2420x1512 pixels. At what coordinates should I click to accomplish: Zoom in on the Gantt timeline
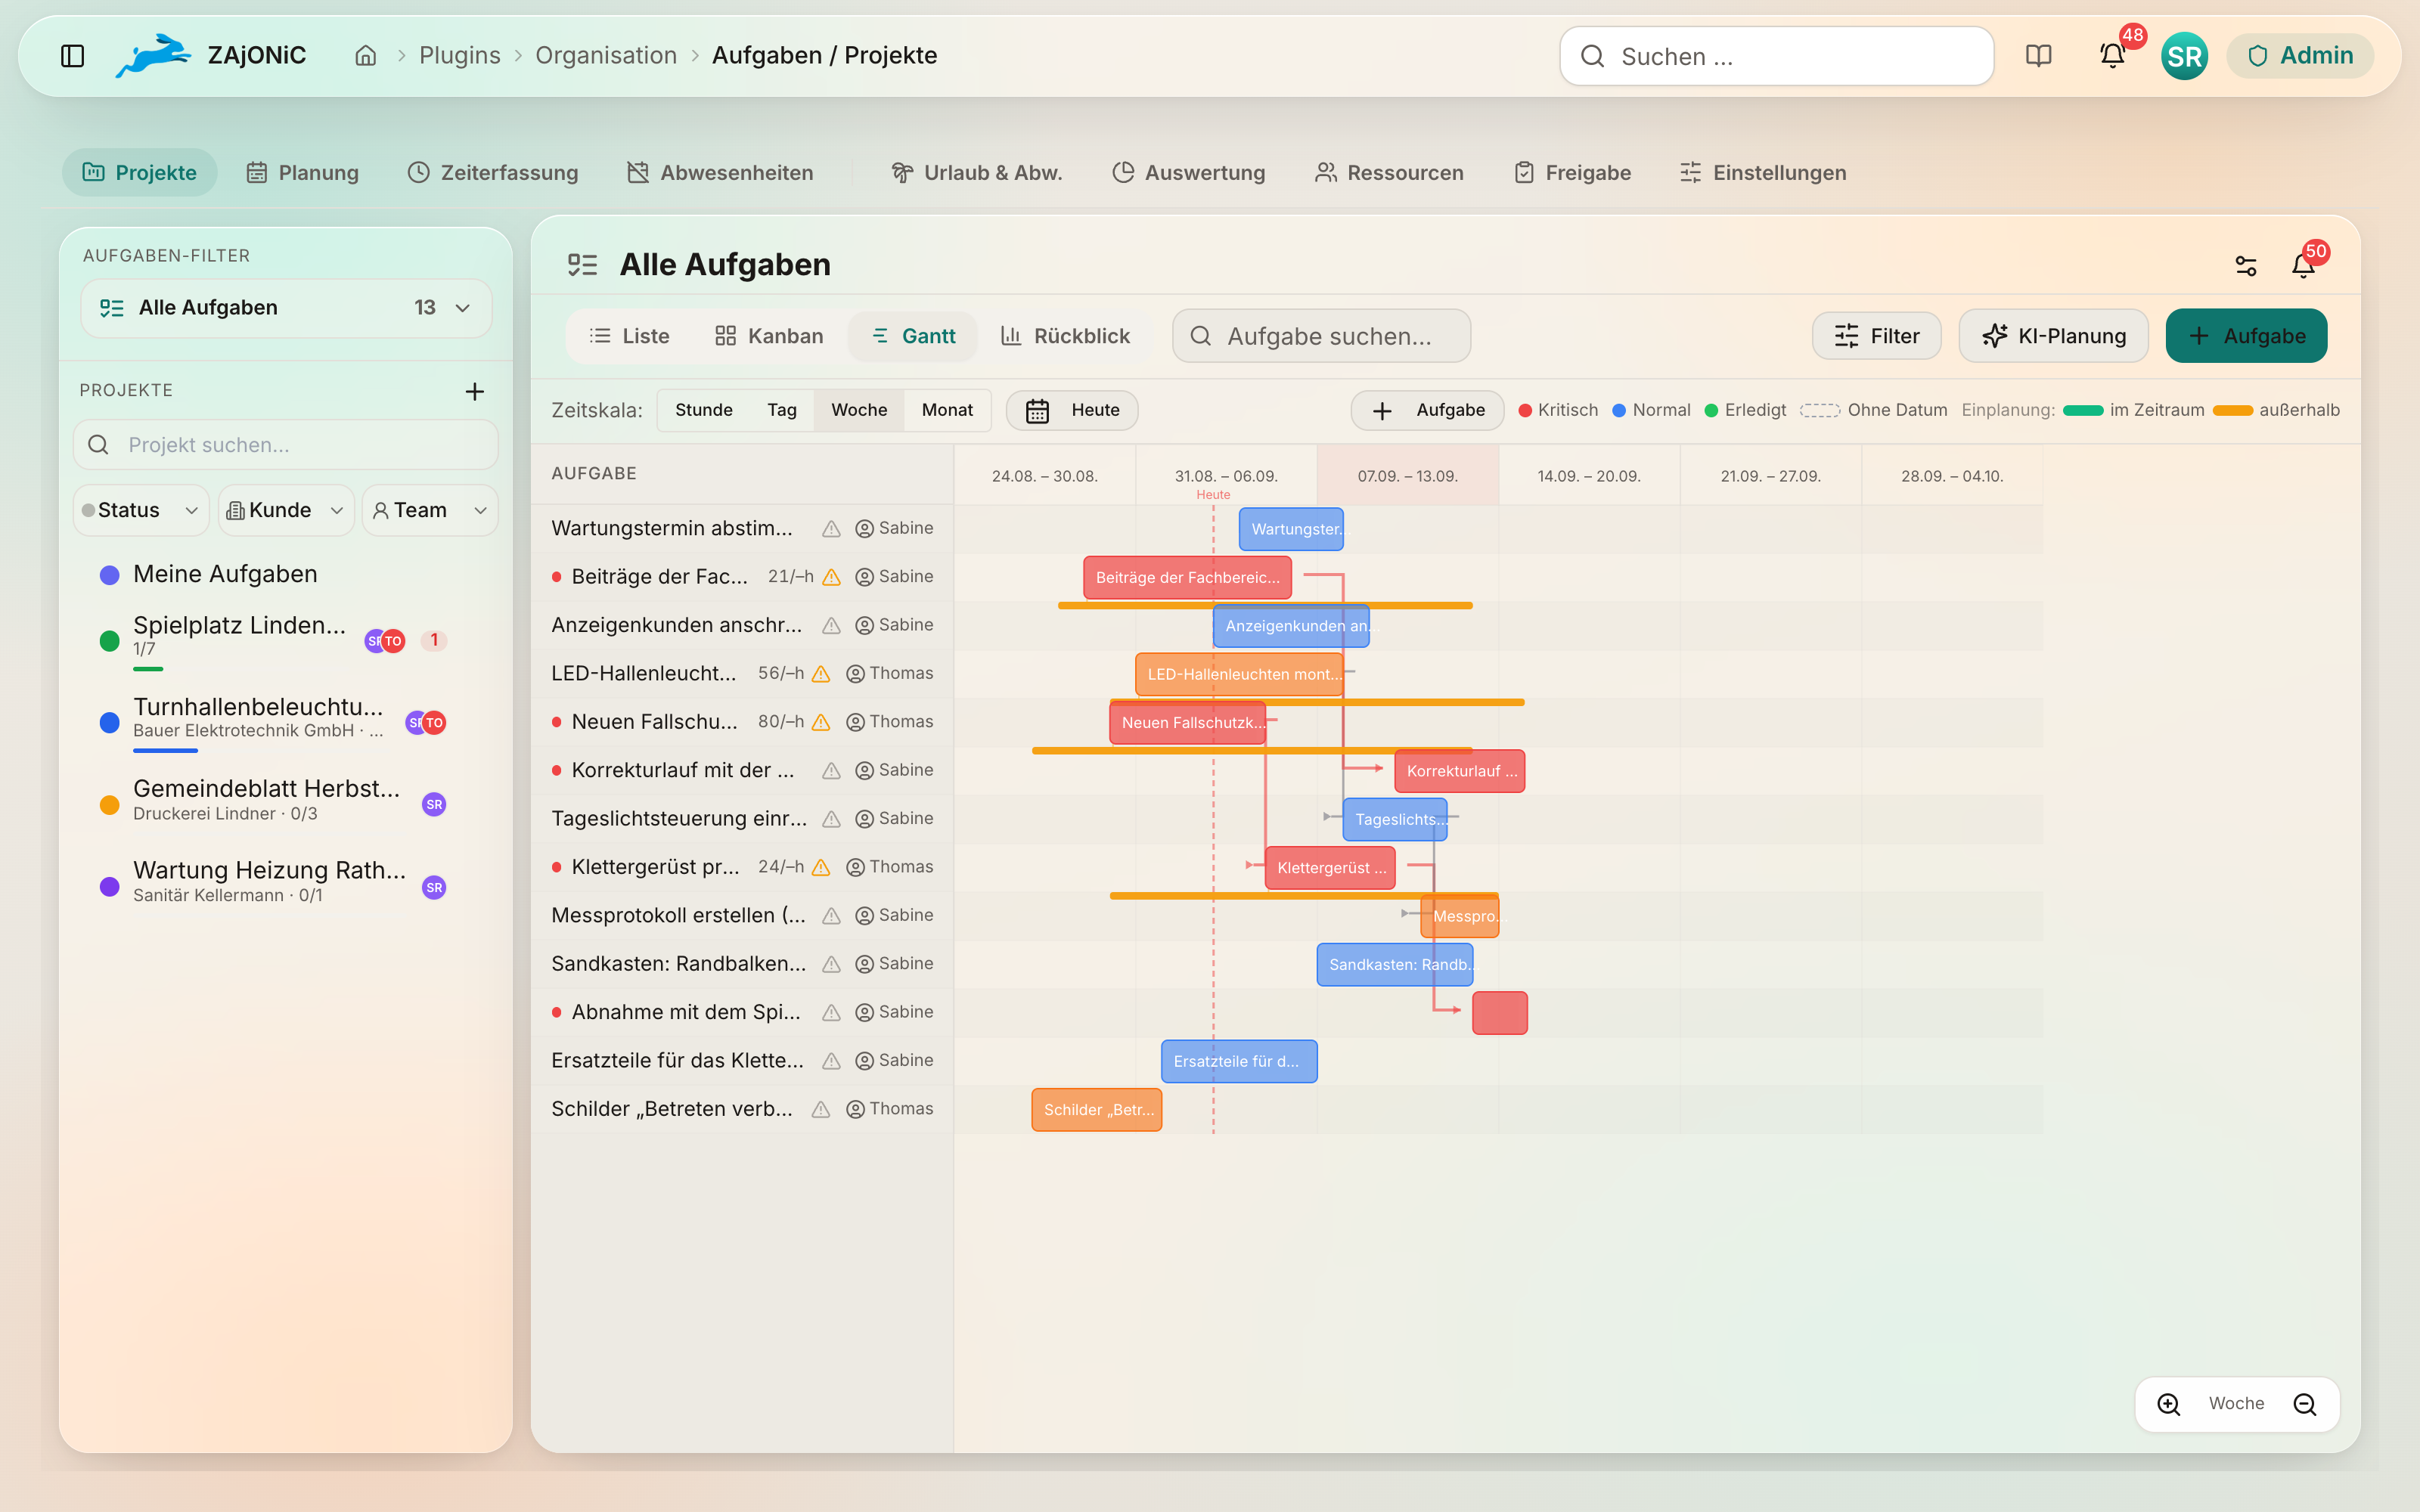[x=2168, y=1404]
